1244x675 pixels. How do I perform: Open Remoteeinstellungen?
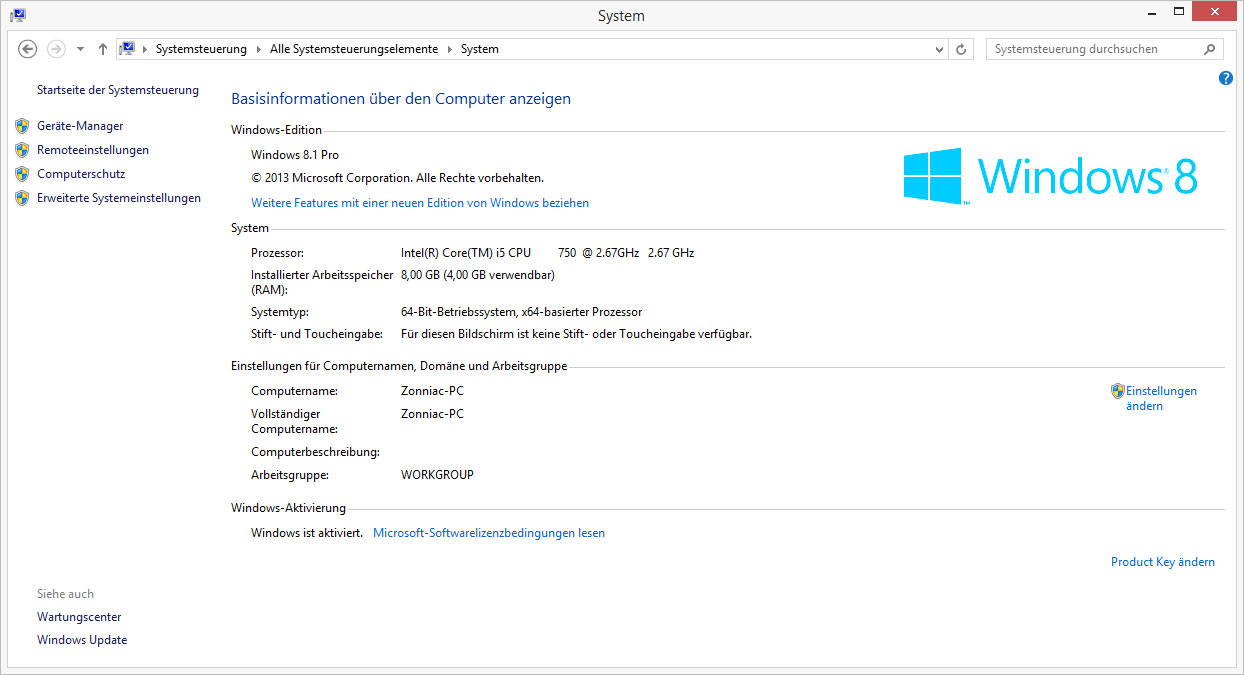(x=93, y=150)
